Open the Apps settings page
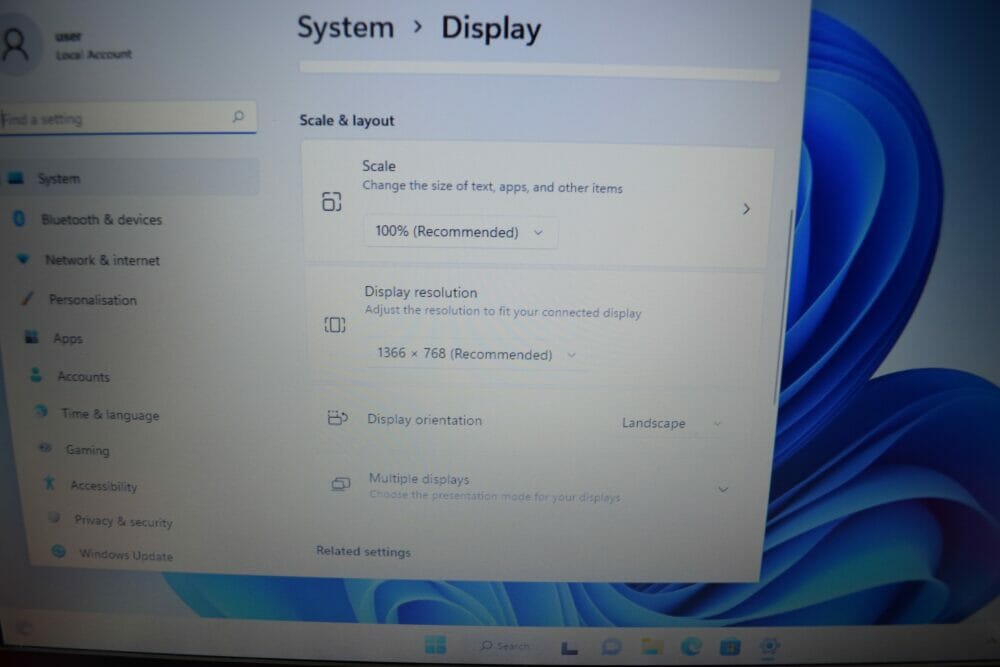Image resolution: width=1000 pixels, height=667 pixels. tap(68, 338)
